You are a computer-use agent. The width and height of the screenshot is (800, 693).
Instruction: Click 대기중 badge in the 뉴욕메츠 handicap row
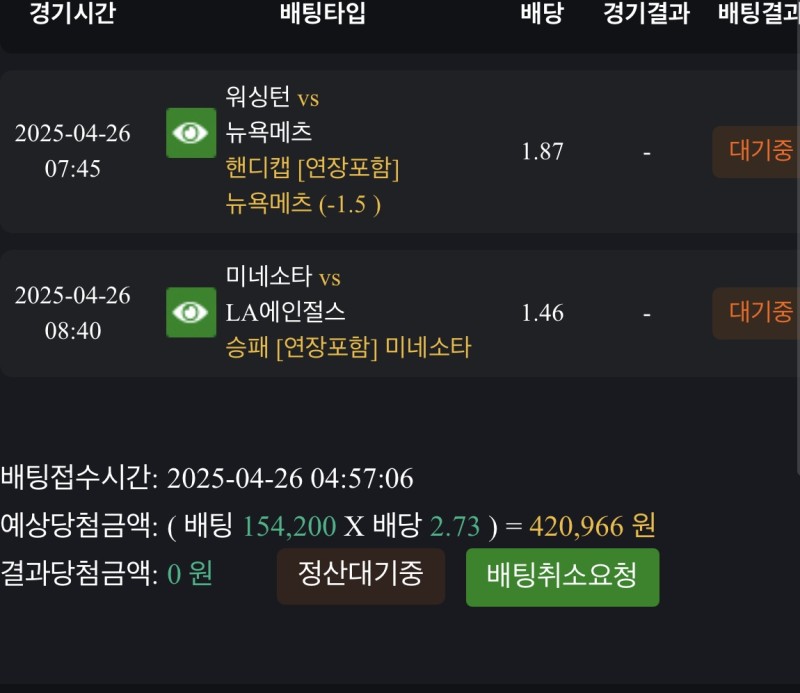[758, 152]
